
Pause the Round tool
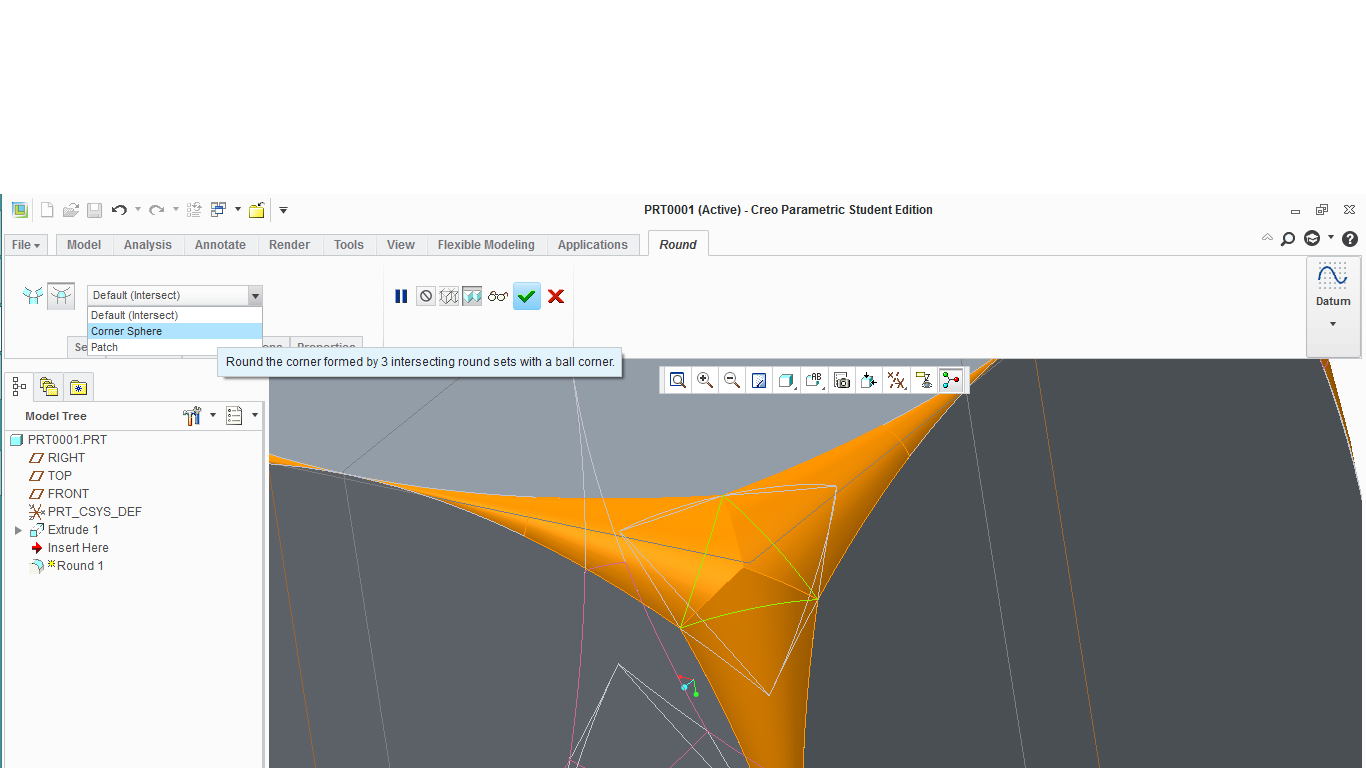click(401, 296)
